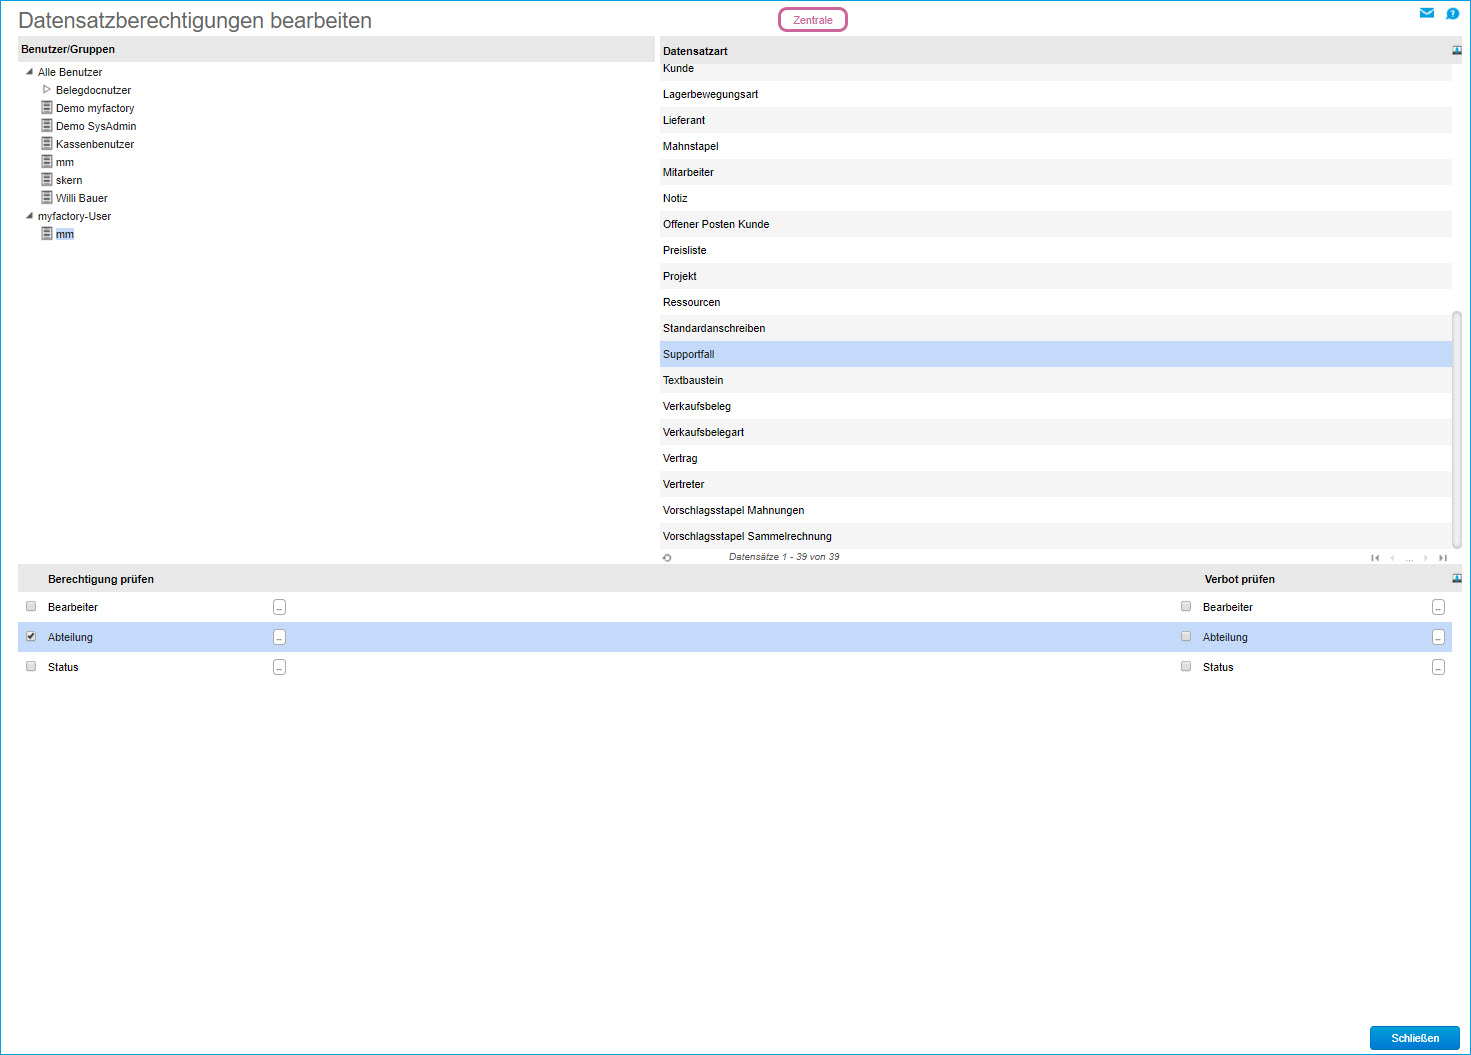Enable the Bearbeiter permission checkbox
Image resolution: width=1471 pixels, height=1055 pixels.
31,607
